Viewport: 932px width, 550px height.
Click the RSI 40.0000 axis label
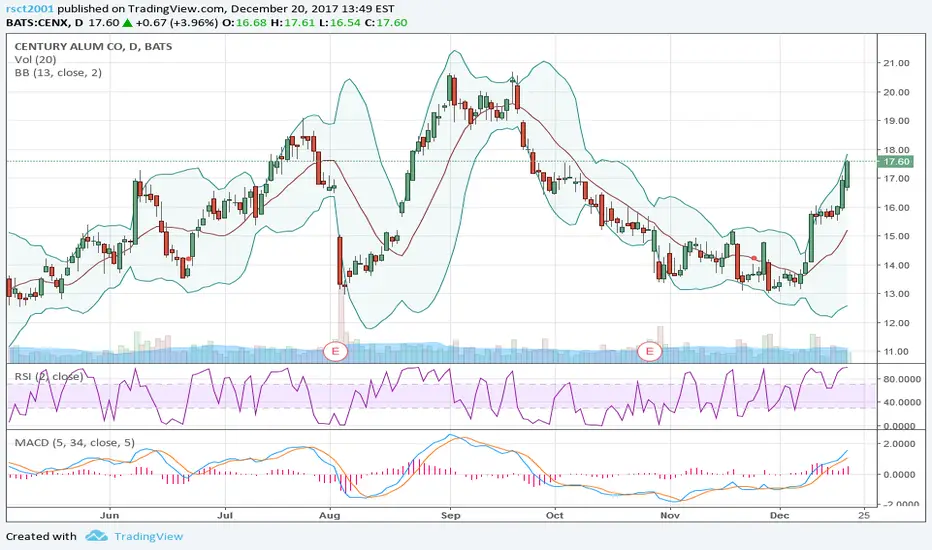[902, 402]
